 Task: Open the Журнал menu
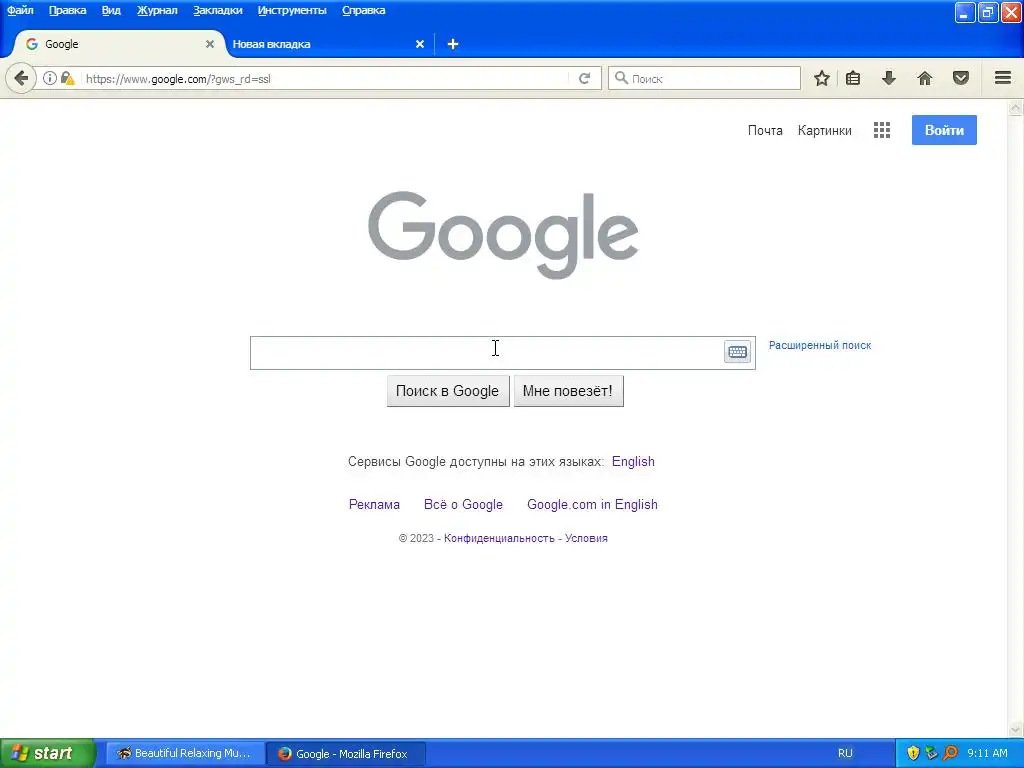(x=157, y=10)
